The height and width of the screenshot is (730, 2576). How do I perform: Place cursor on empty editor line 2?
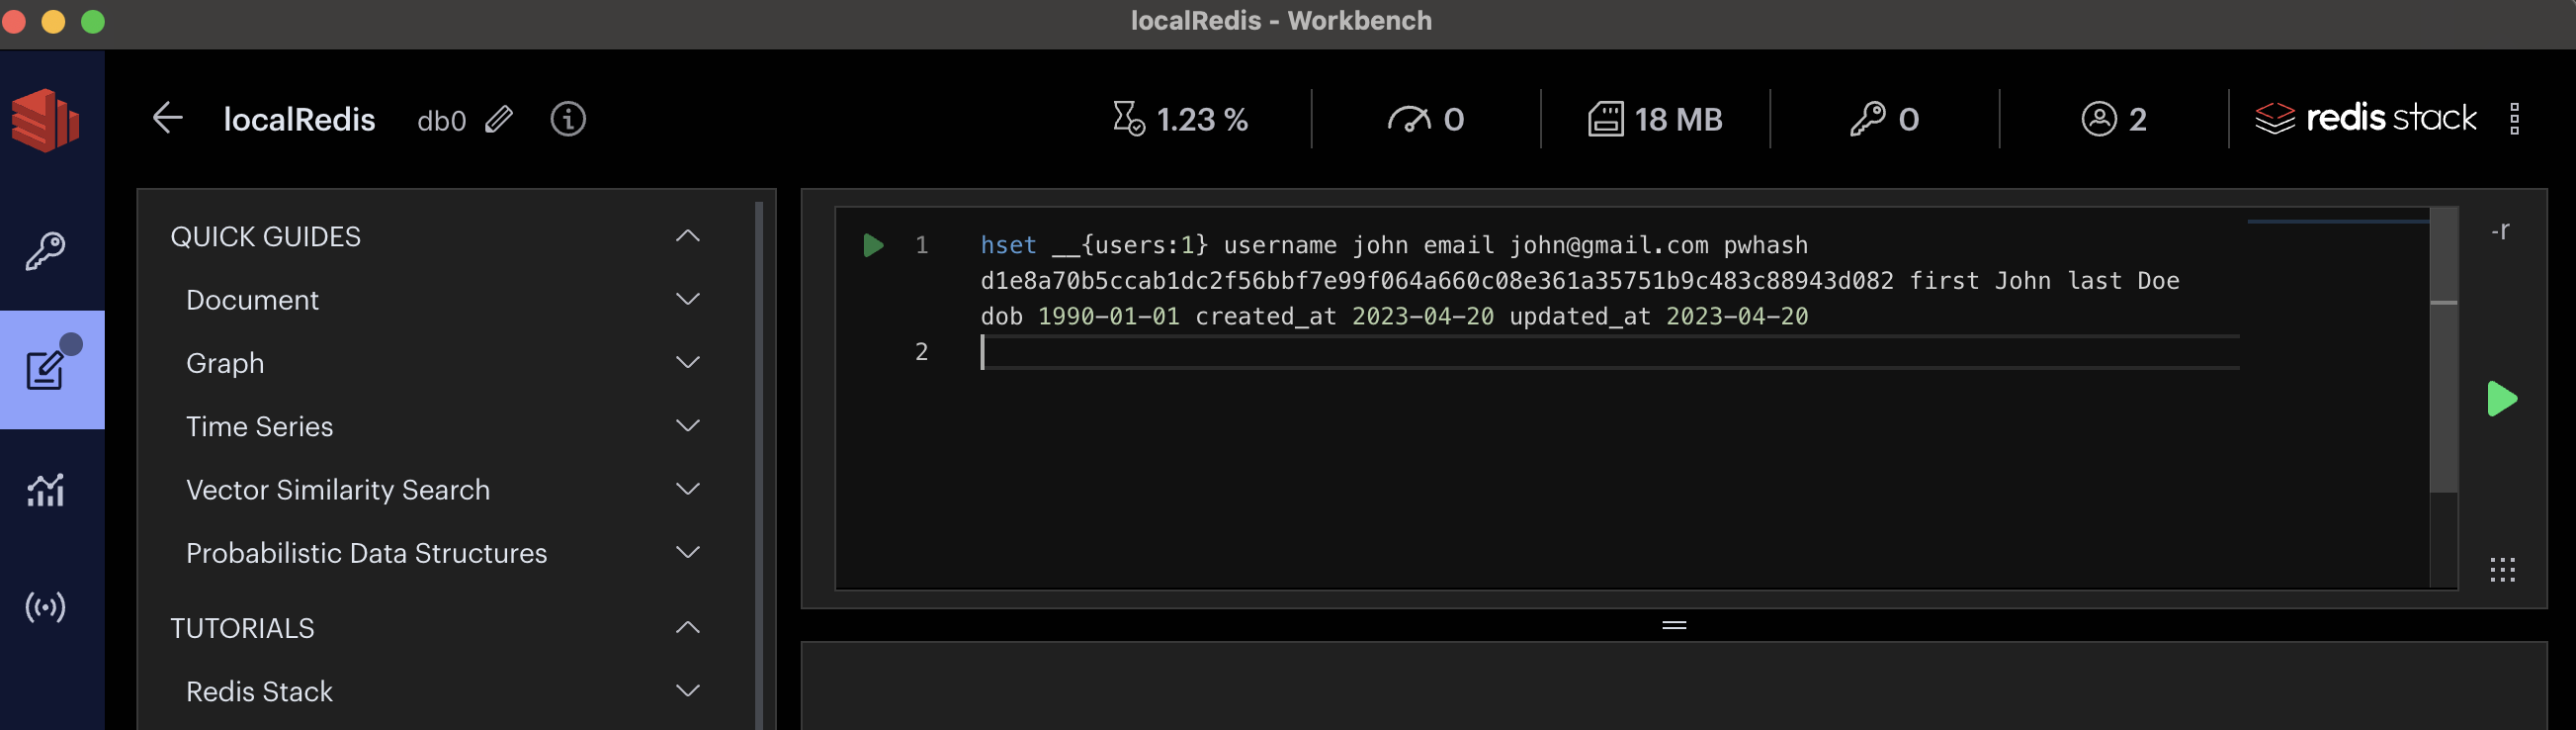click(1609, 352)
